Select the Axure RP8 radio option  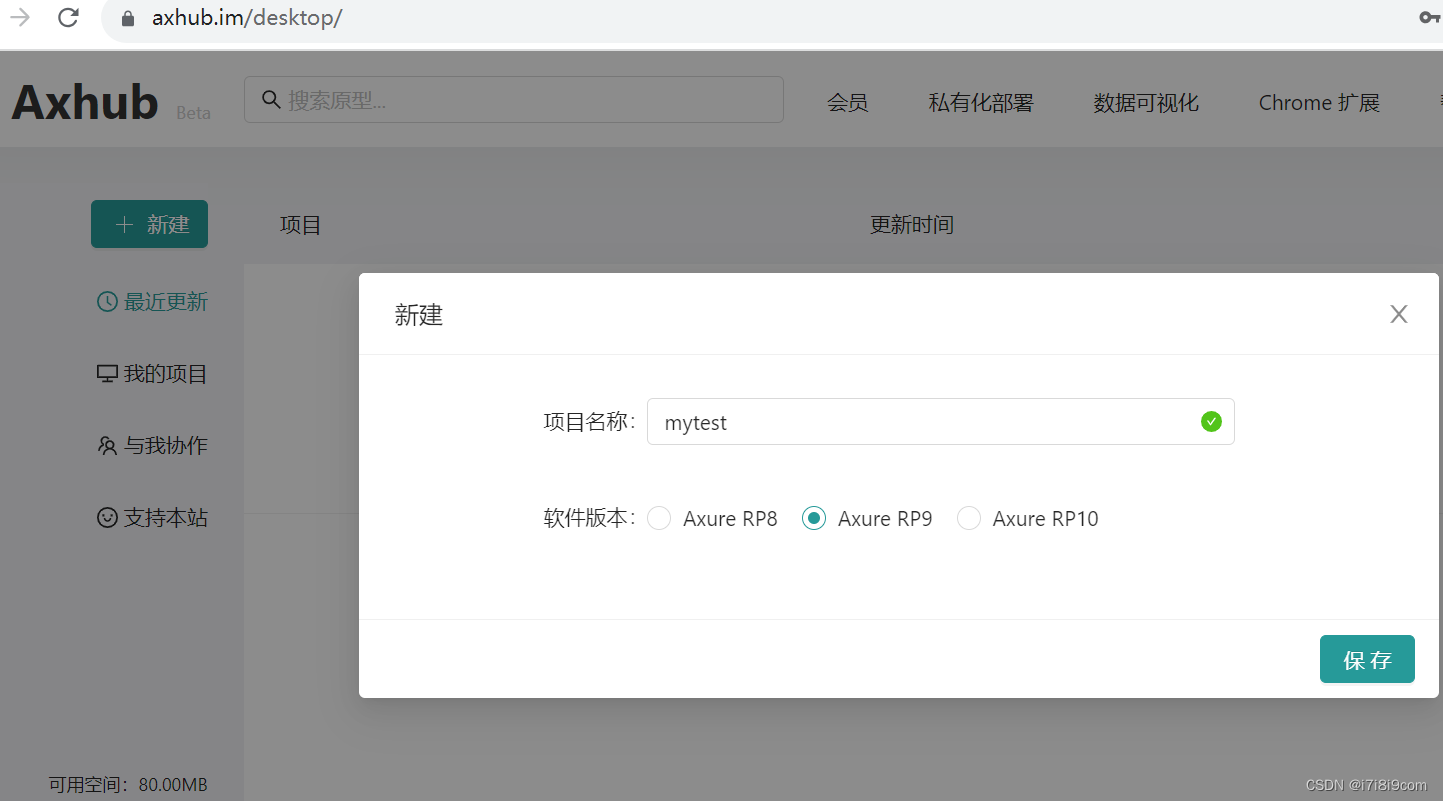pyautogui.click(x=659, y=518)
